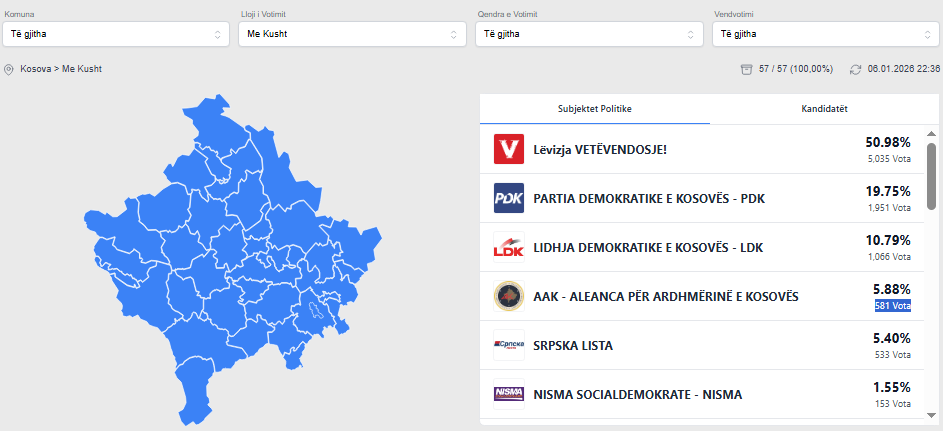Click the Kosova breadcrumb link

(35, 69)
